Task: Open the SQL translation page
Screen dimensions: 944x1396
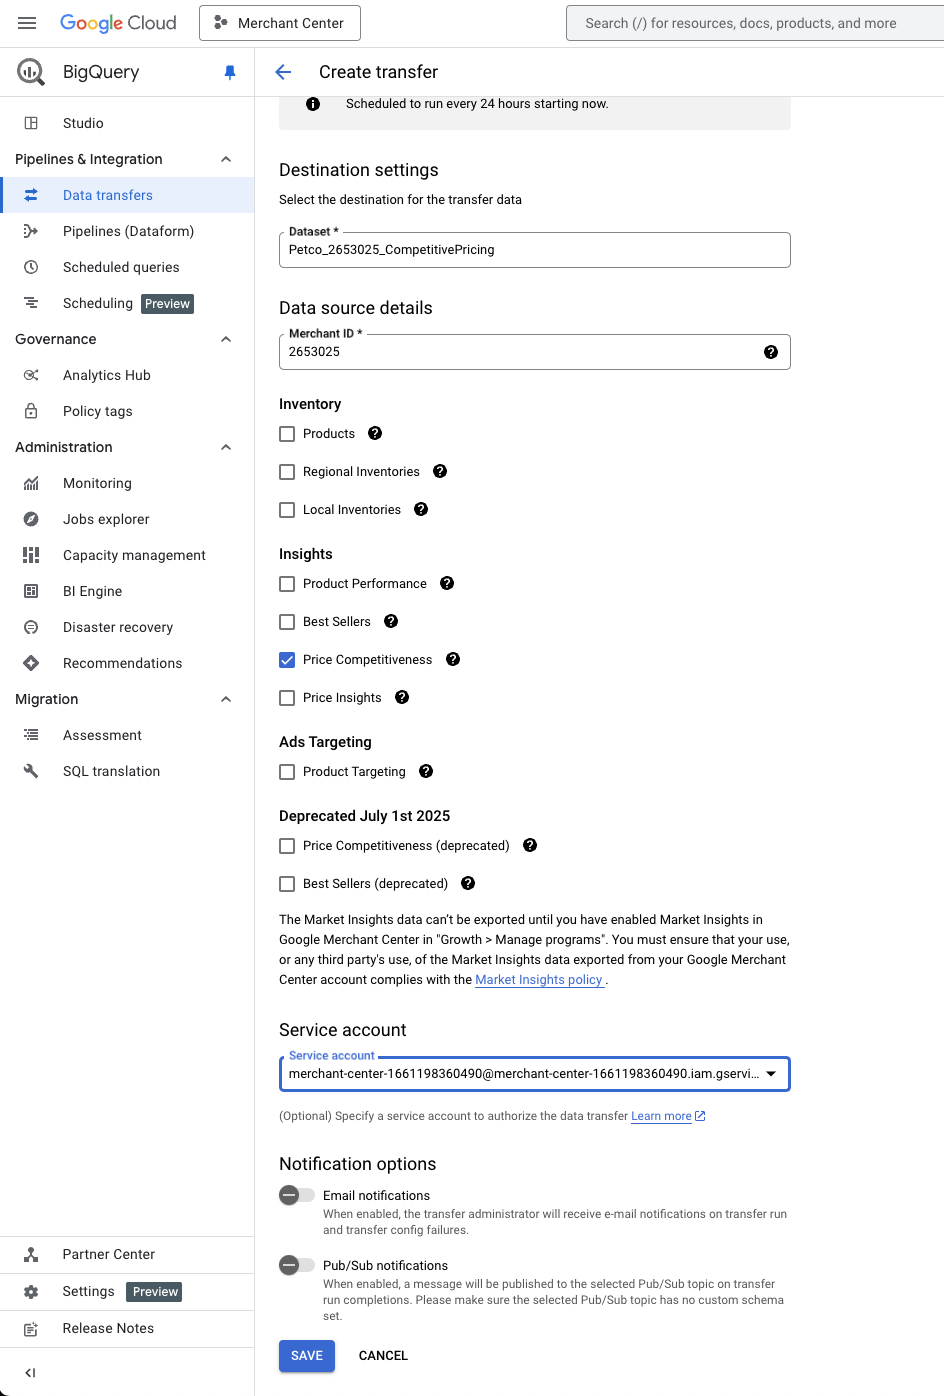Action: (x=111, y=771)
